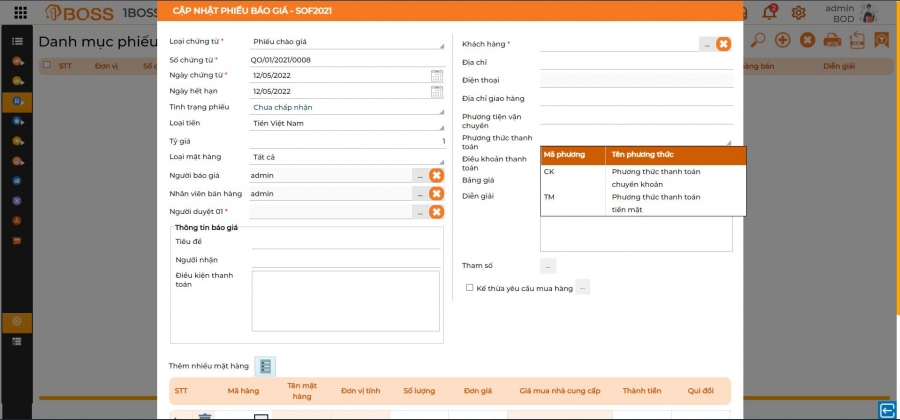Viewport: 900px width, 420px height.
Task: Open the Loại tiền dropdown
Action: [348, 123]
